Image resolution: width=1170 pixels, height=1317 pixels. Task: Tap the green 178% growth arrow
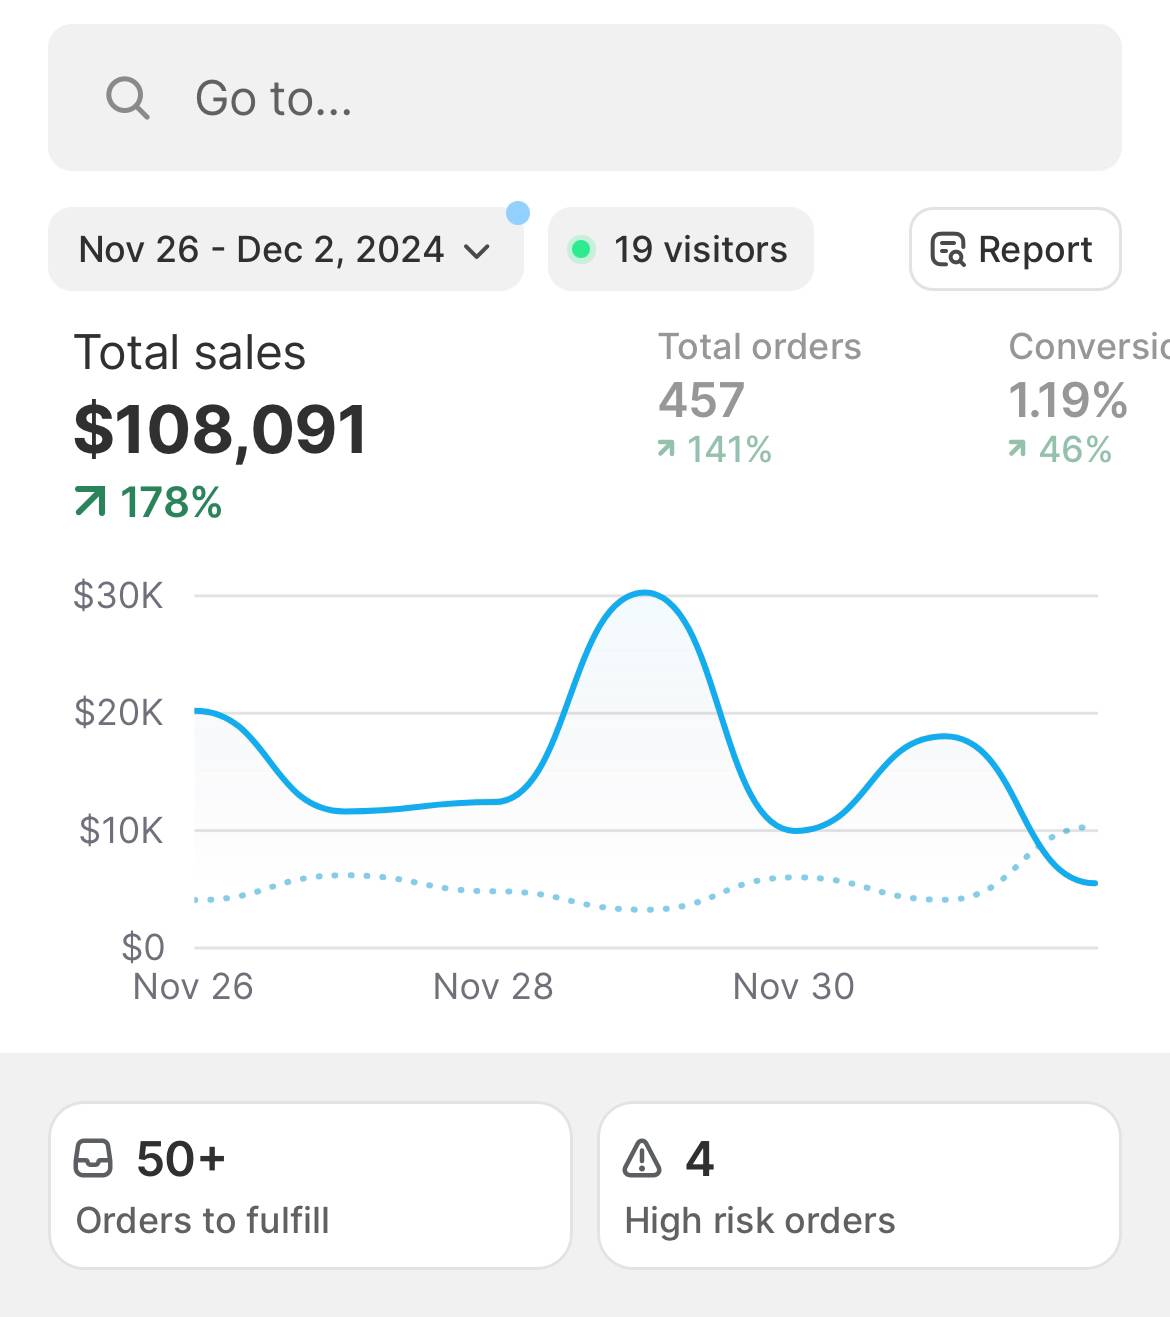[x=90, y=502]
